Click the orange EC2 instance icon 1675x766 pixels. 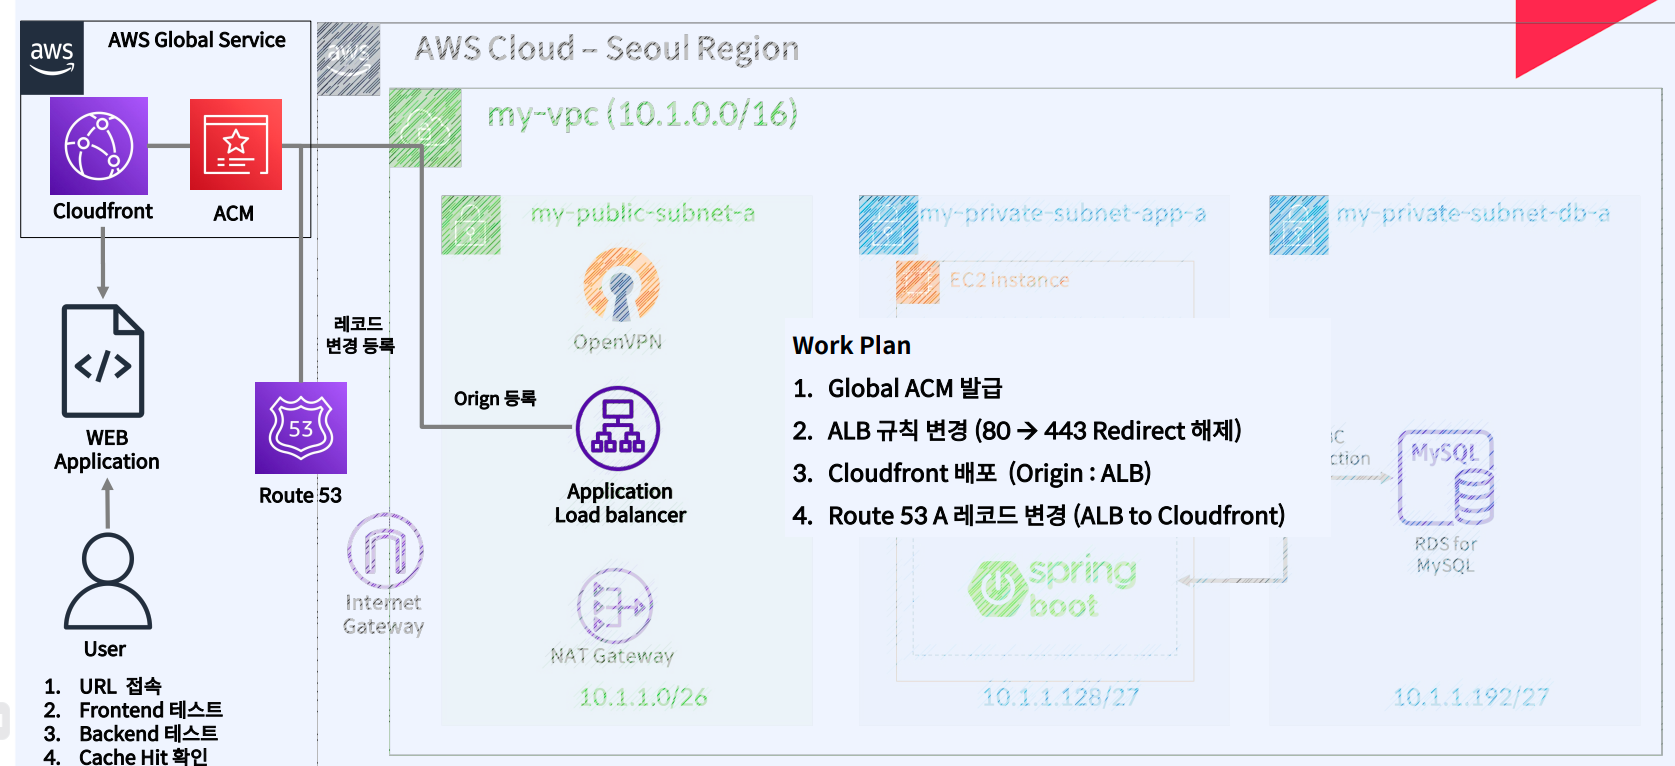pos(918,282)
